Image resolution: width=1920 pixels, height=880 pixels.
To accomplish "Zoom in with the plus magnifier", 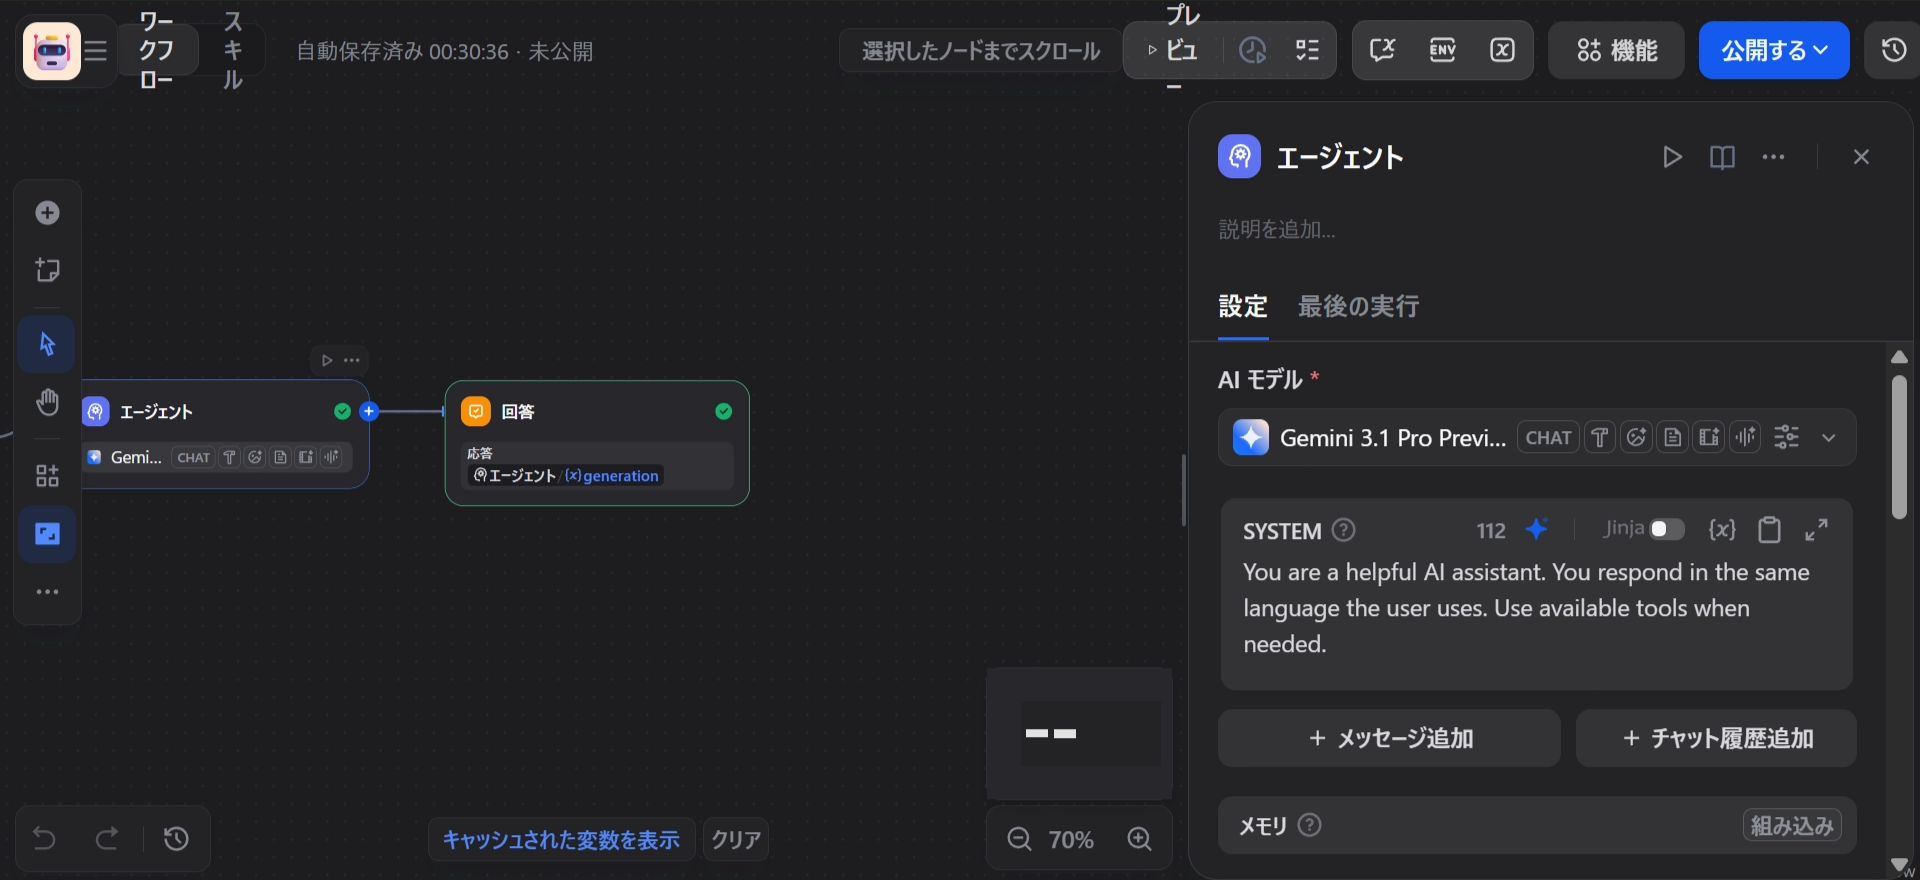I will click(x=1140, y=839).
